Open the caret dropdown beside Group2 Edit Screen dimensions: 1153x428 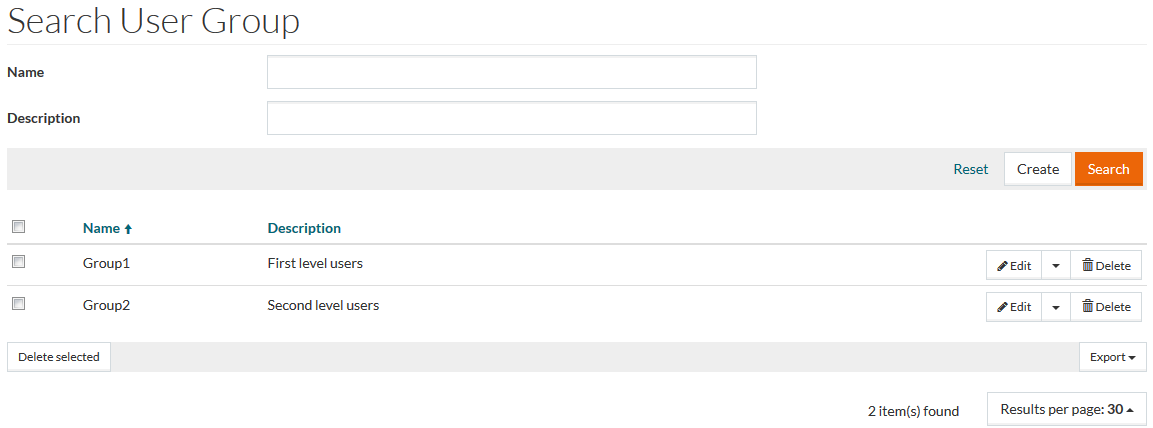[1056, 307]
